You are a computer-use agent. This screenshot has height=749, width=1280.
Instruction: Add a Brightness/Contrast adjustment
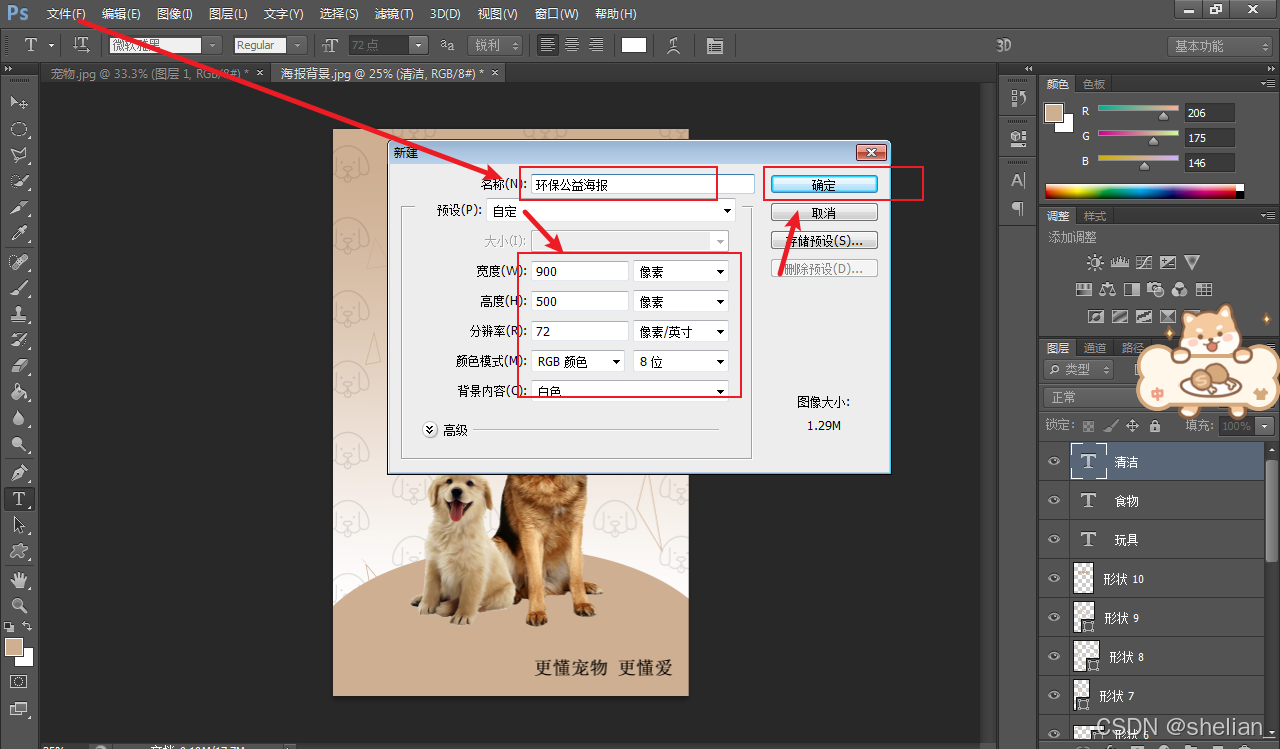(1095, 263)
